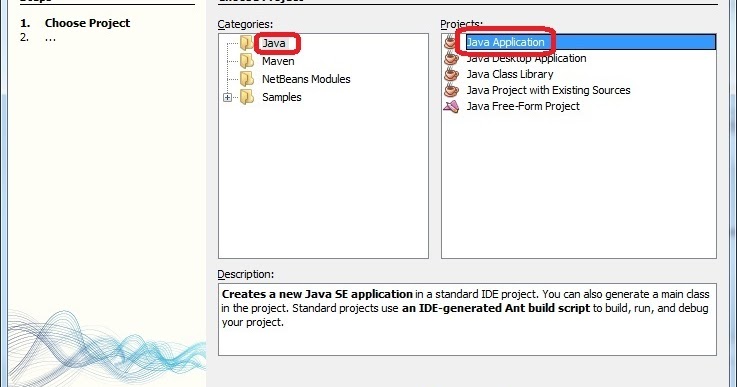Click the Java Desktop Application cup icon
Screen dimensions: 737x387
click(451, 58)
